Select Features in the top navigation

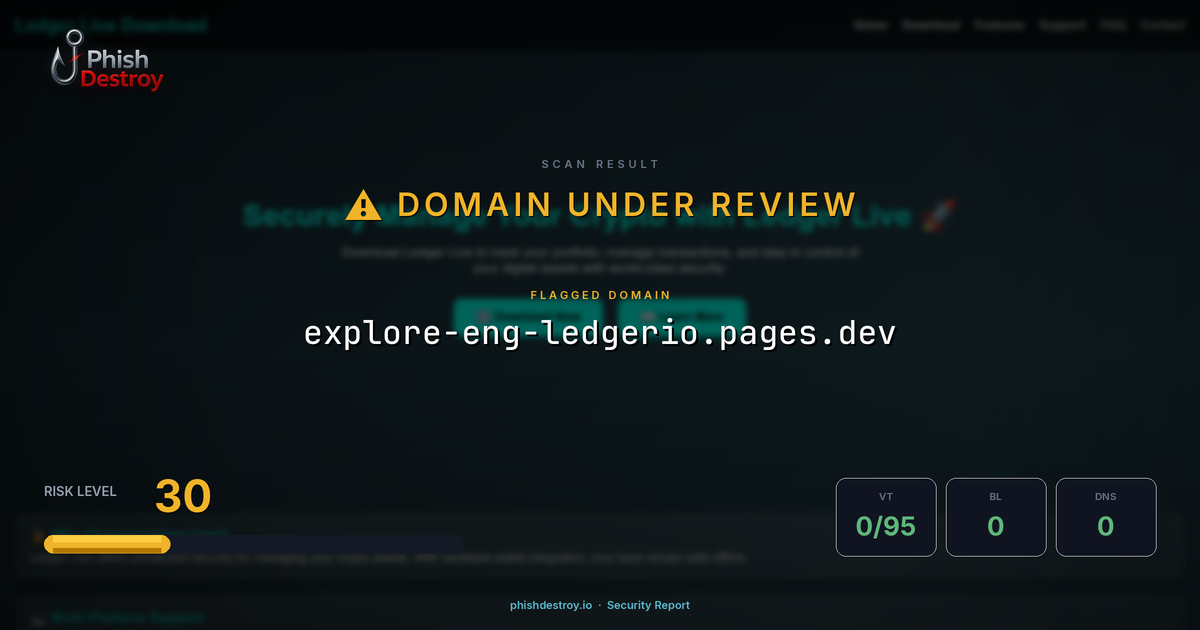[999, 25]
